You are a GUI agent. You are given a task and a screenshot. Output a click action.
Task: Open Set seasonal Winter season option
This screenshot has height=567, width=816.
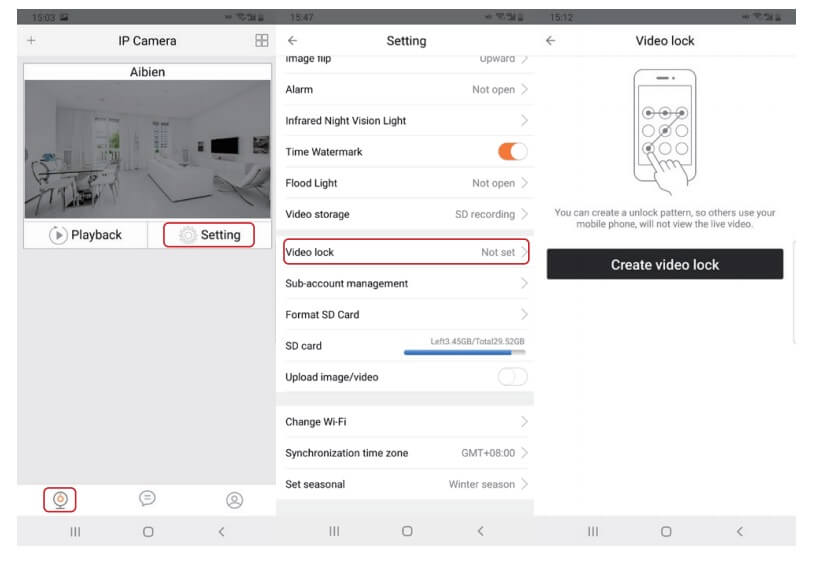click(x=405, y=484)
